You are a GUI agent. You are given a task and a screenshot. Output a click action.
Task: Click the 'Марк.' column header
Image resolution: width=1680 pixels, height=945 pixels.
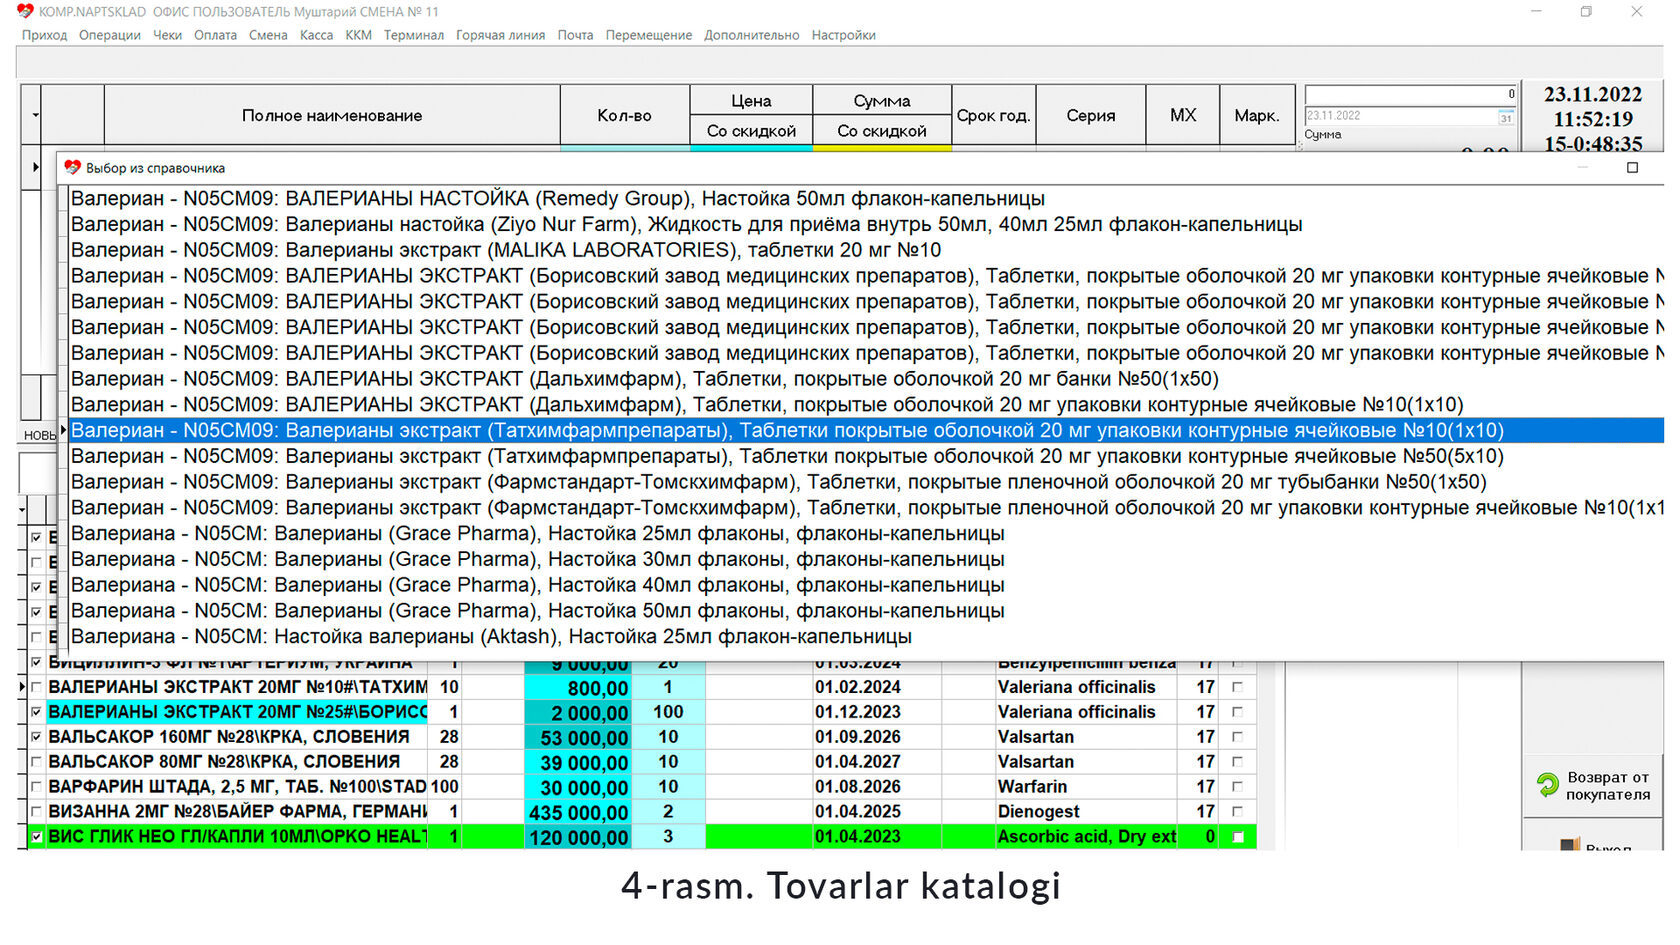(x=1256, y=115)
